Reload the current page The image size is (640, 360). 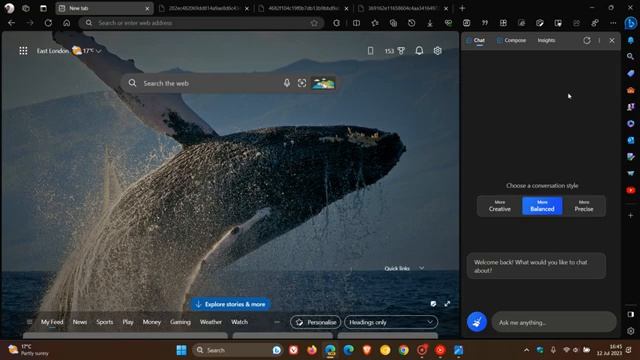pyautogui.click(x=48, y=23)
